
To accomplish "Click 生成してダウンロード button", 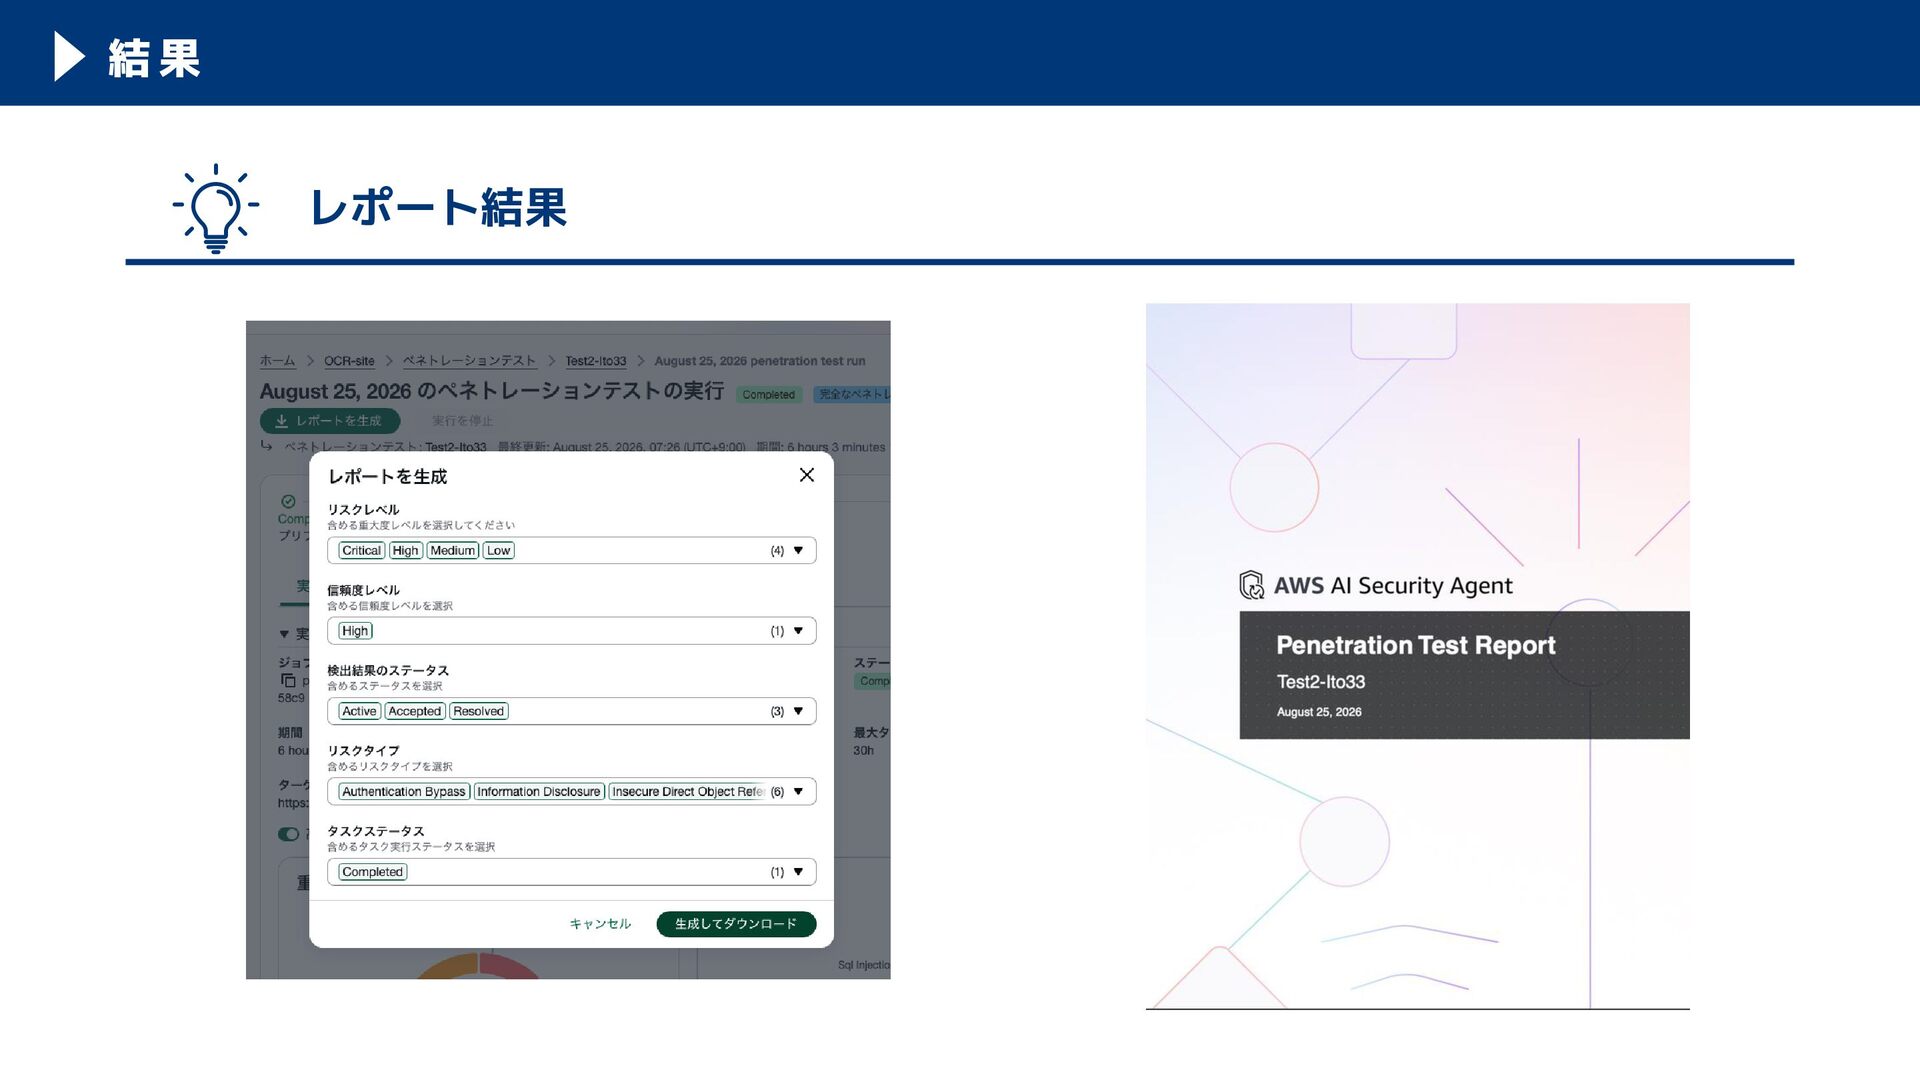I will click(736, 924).
